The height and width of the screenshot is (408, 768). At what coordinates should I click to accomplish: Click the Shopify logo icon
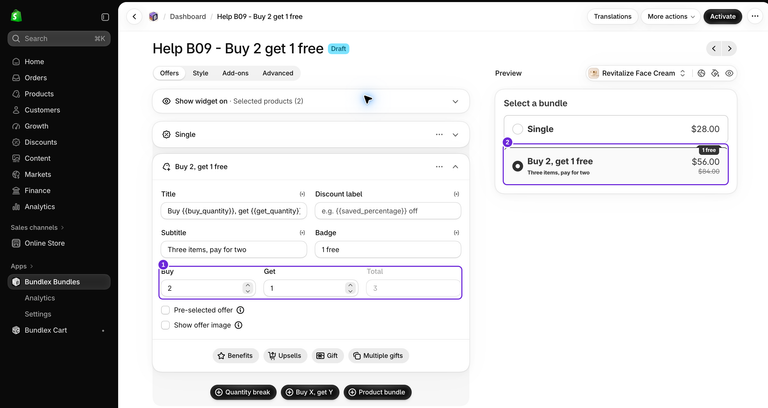tap(16, 16)
